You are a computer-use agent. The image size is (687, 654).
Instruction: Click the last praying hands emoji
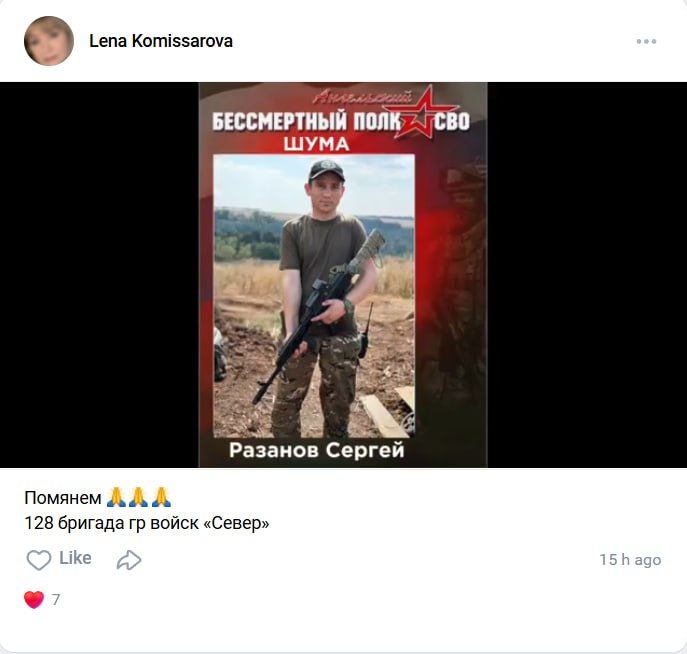(x=161, y=497)
